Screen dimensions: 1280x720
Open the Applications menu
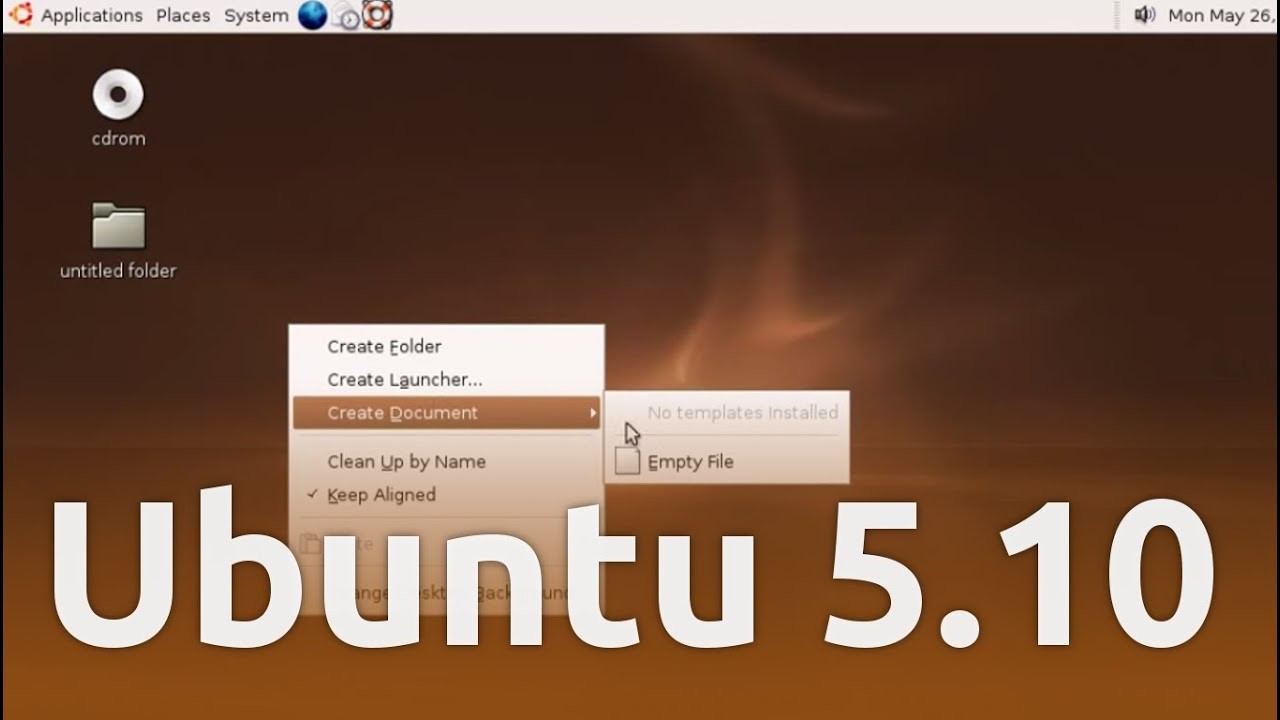[91, 15]
